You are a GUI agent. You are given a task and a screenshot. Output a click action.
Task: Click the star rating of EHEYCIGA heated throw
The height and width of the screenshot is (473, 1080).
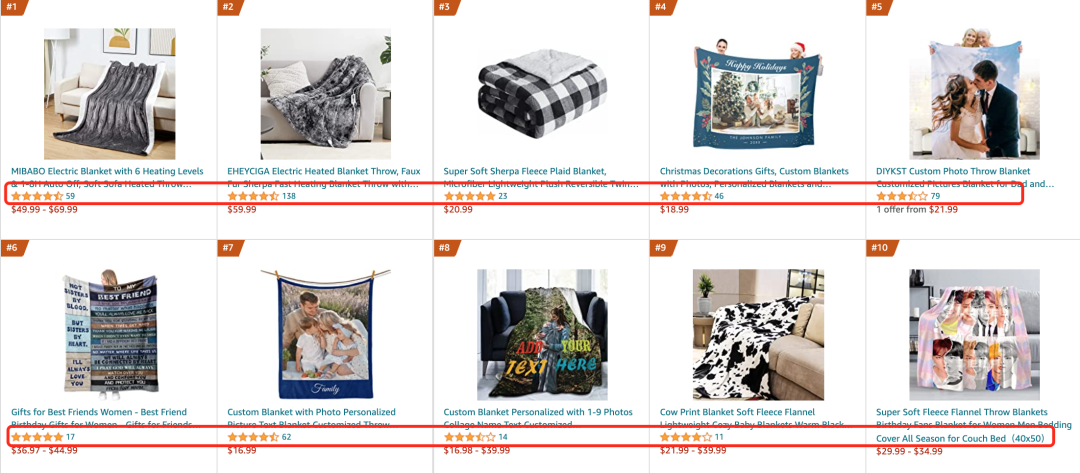pyautogui.click(x=253, y=196)
